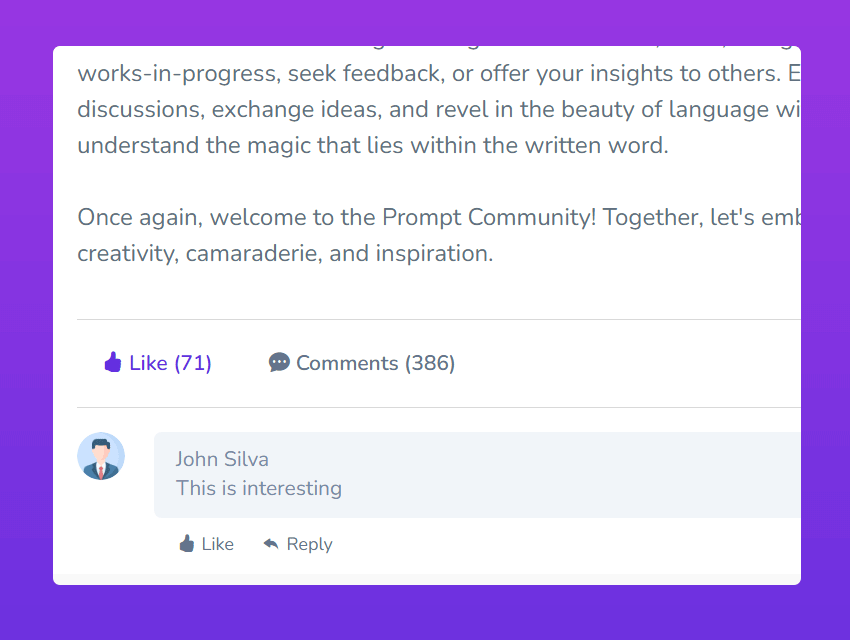The height and width of the screenshot is (640, 850).
Task: Click the "creativity, camaraderie, and inspiration" line
Action: coord(285,254)
